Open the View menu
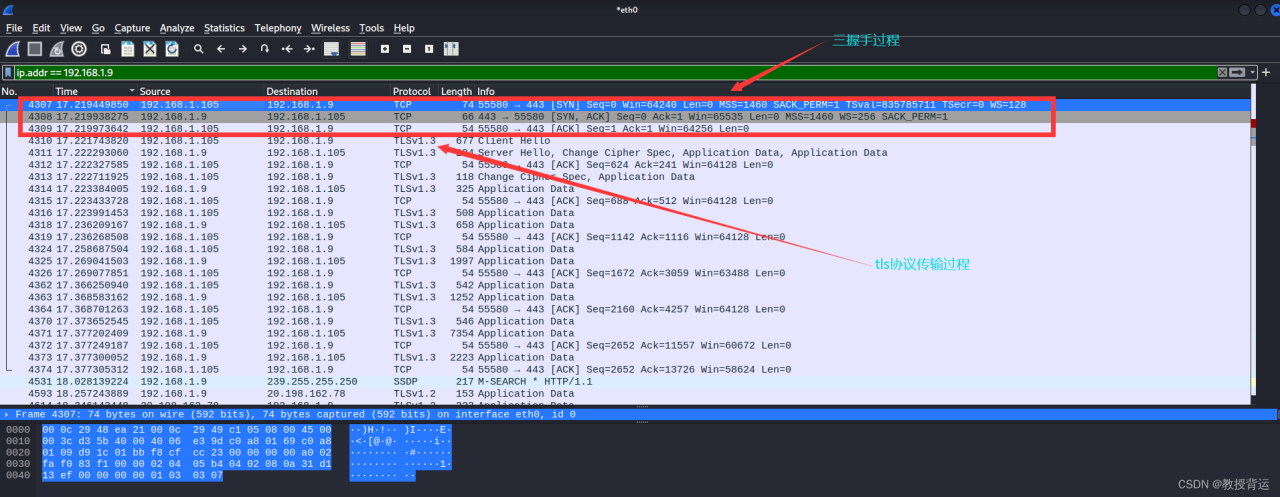This screenshot has width=1280, height=497. 71,28
